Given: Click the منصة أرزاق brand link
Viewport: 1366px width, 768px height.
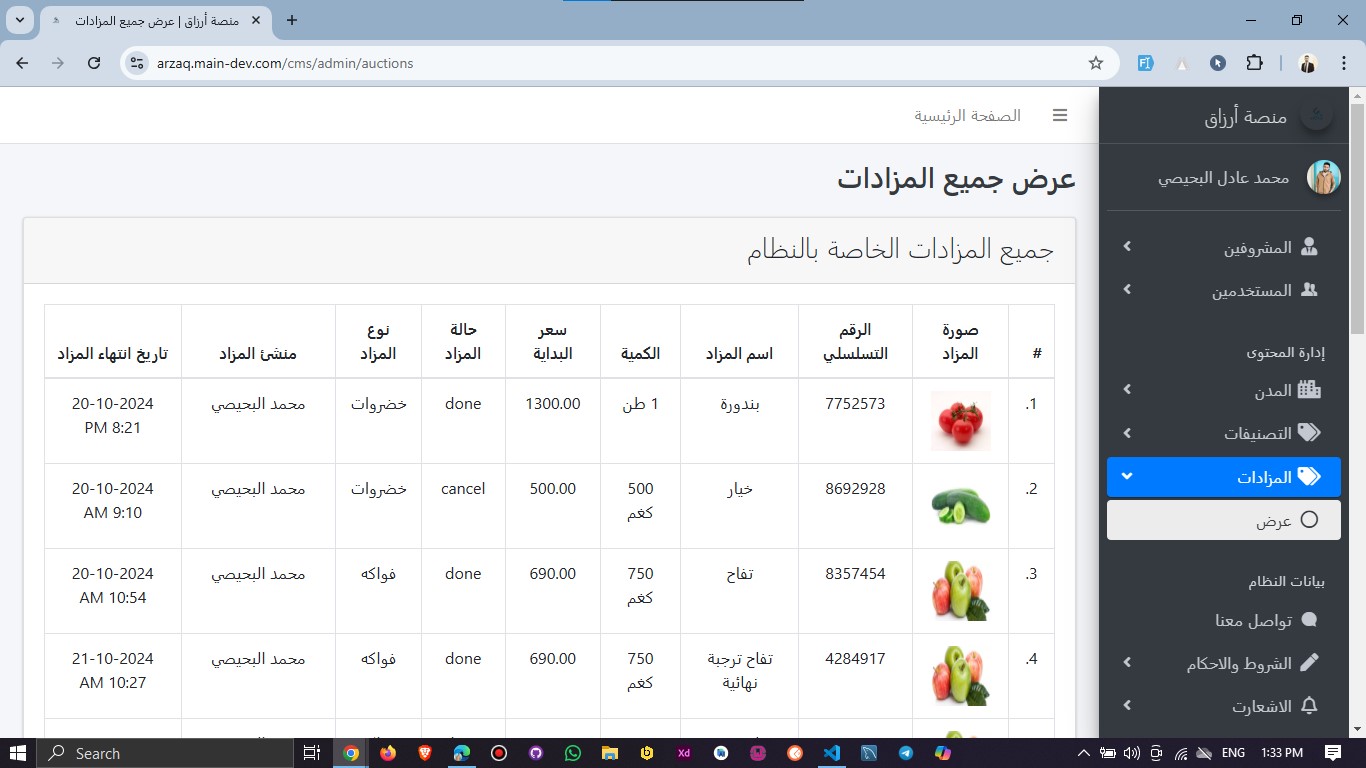Looking at the screenshot, I should [x=1245, y=117].
